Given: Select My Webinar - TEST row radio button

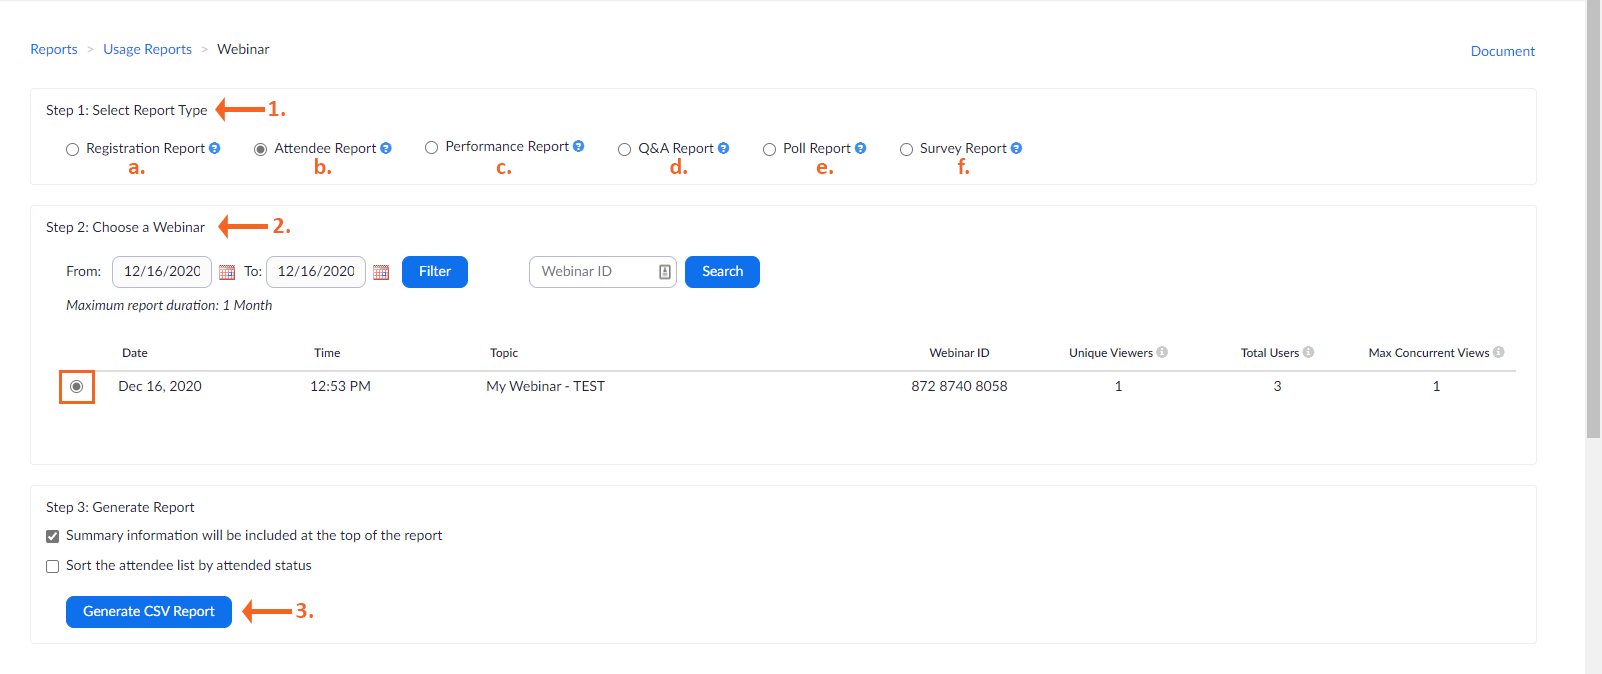Looking at the screenshot, I should [x=77, y=387].
